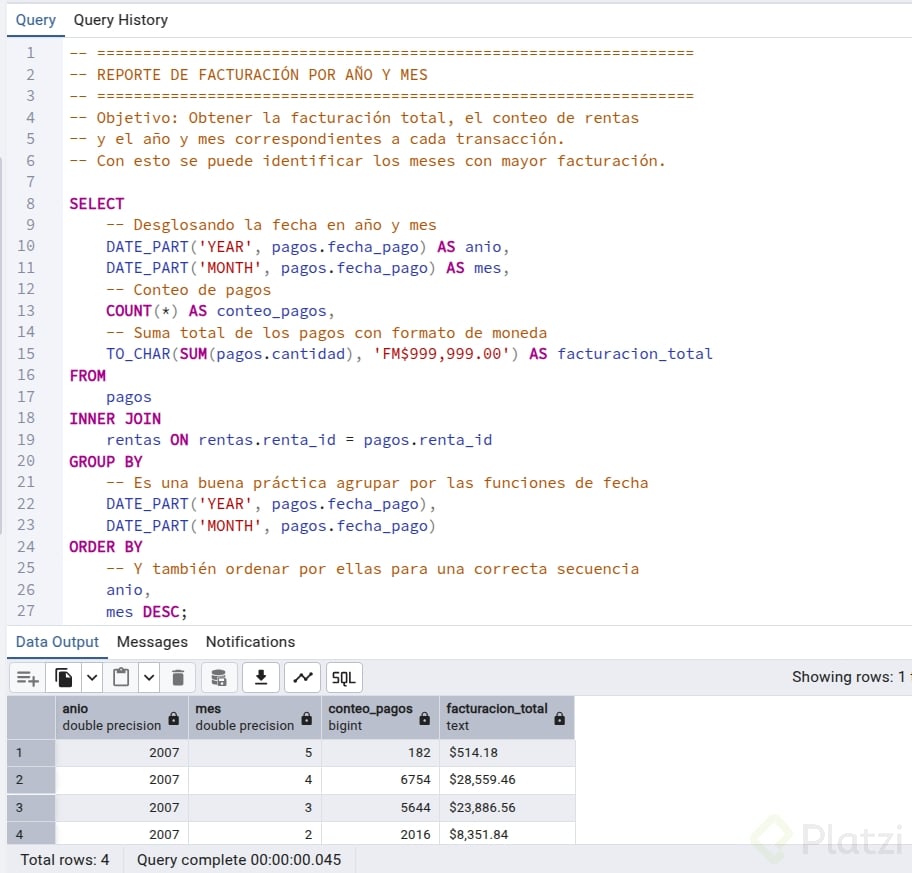Click the anio column header
The height and width of the screenshot is (873, 912).
click(110, 717)
